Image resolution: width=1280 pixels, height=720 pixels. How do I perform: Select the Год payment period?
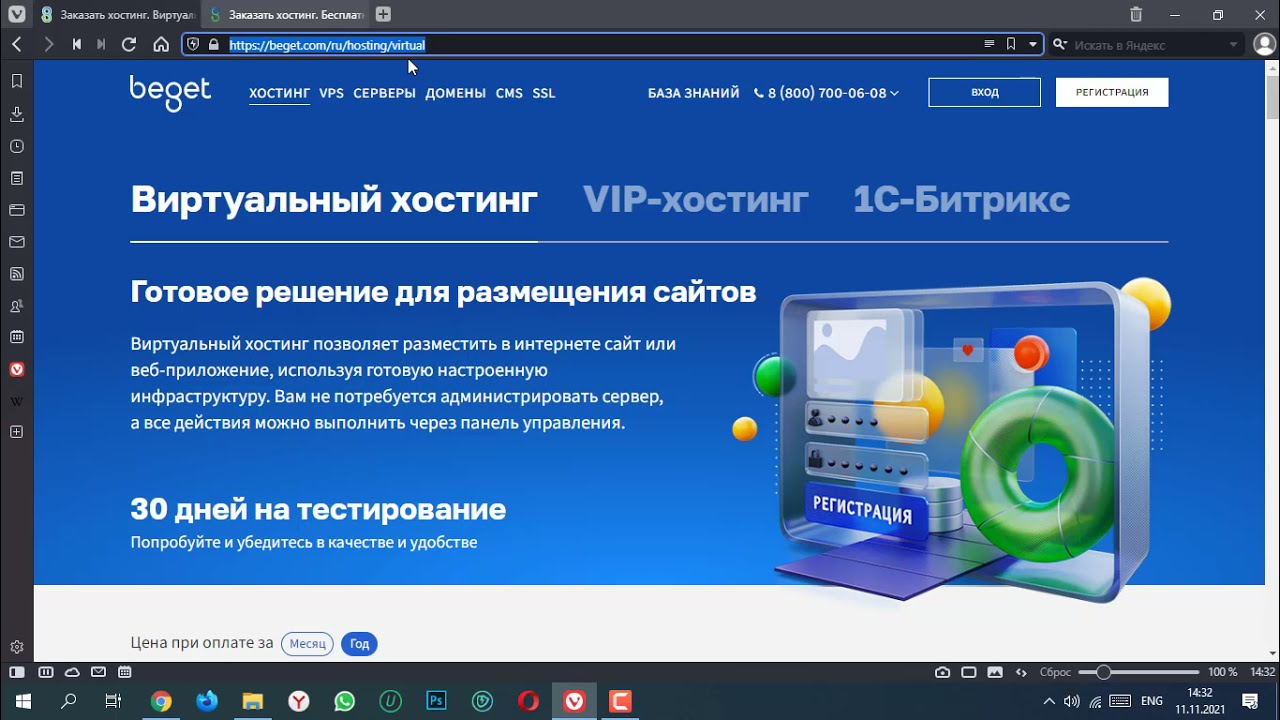coord(360,644)
